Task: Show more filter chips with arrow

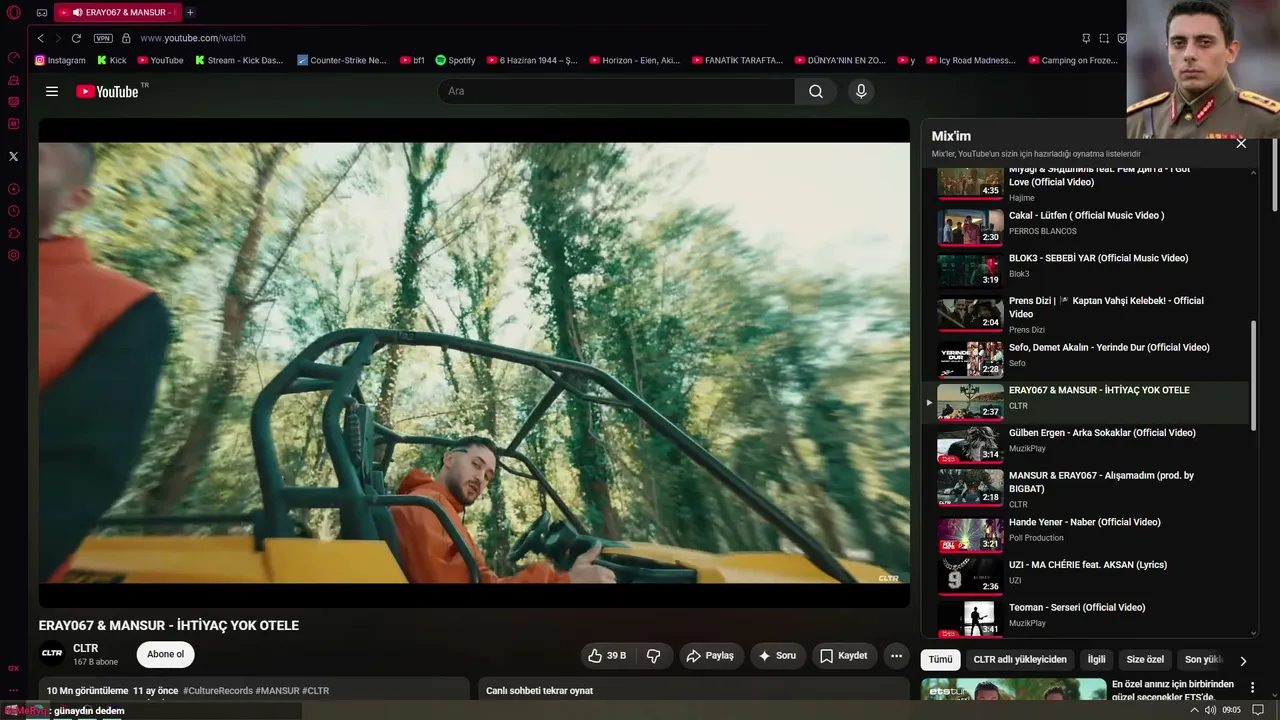Action: point(1243,660)
